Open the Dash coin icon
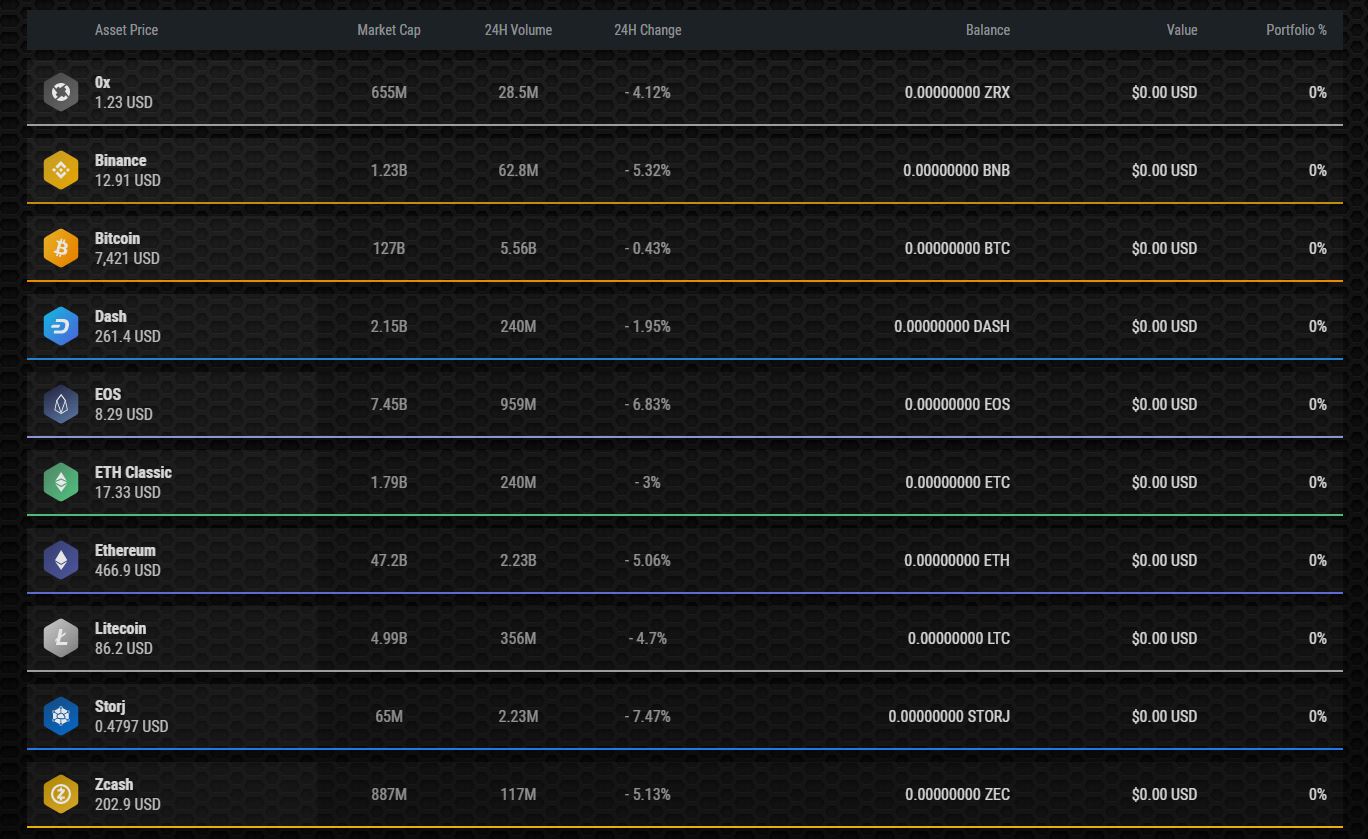1368x839 pixels. 61,326
